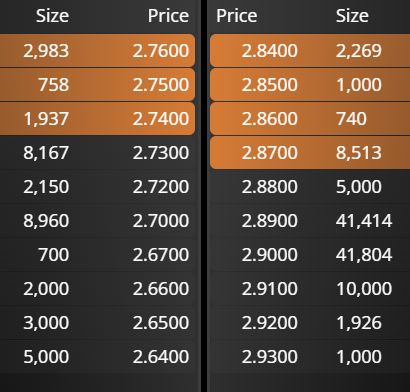
Task: Click the bid row priced 2.6600
Action: pos(97,289)
